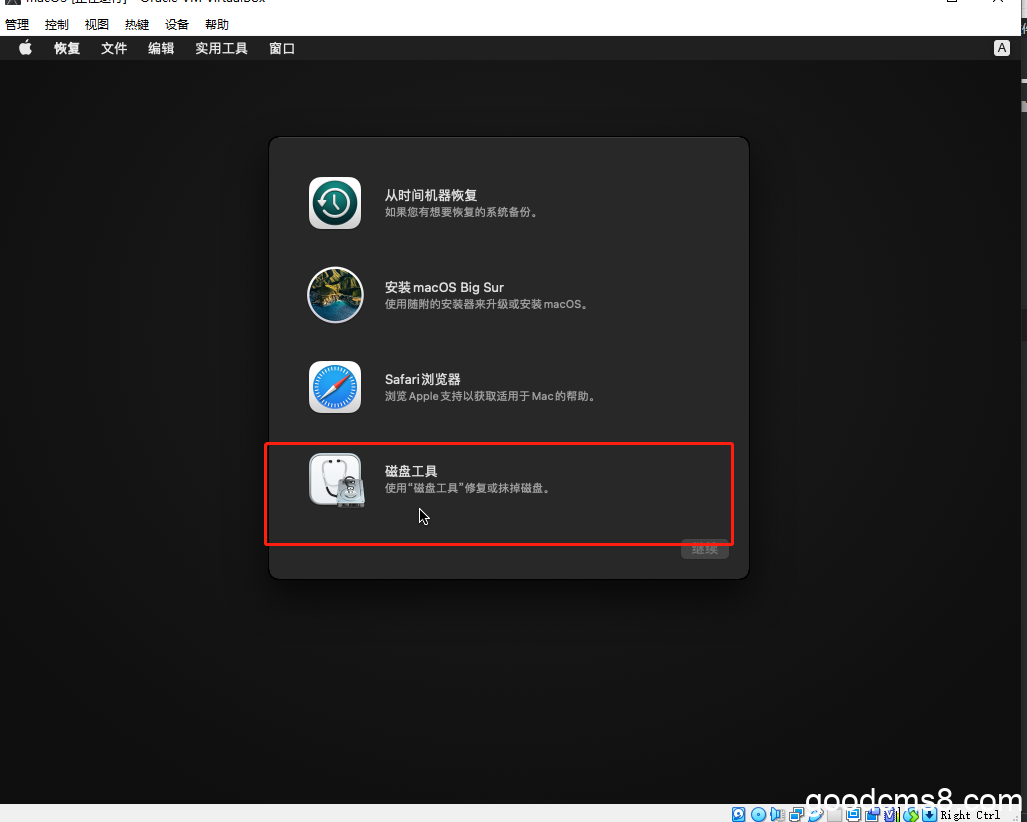The width and height of the screenshot is (1027, 822).
Task: Open the 窗口 menu in macOS menu bar
Action: (x=282, y=48)
